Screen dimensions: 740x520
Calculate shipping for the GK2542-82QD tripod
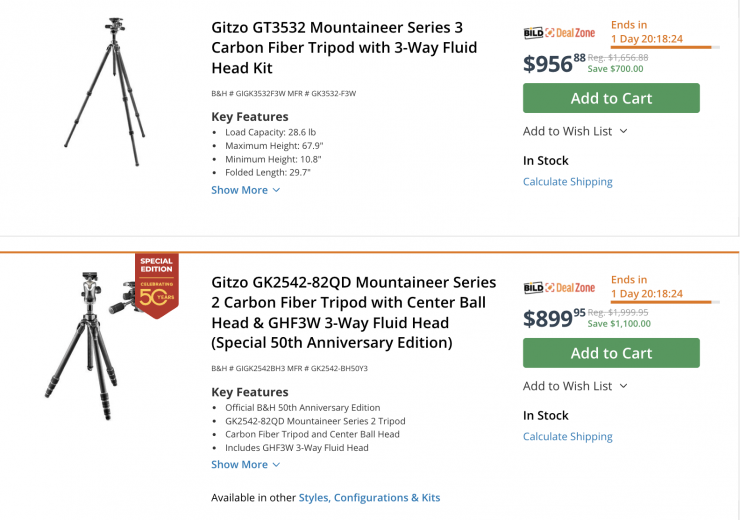[567, 437]
